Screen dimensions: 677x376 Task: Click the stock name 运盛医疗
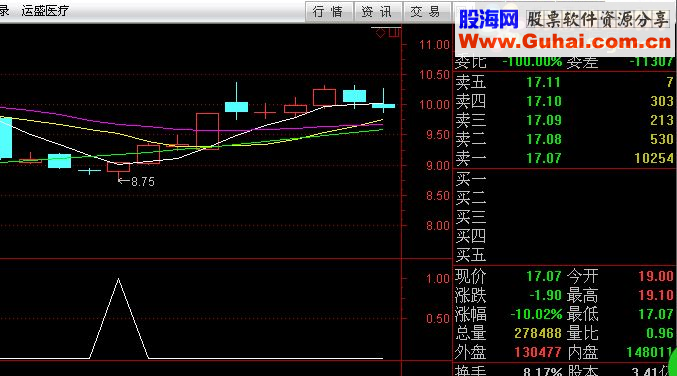[x=45, y=11]
